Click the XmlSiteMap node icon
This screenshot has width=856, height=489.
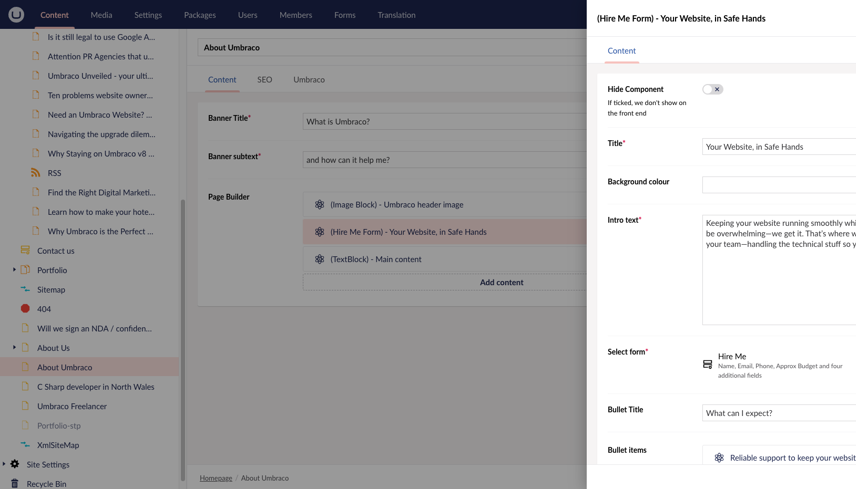[25, 445]
